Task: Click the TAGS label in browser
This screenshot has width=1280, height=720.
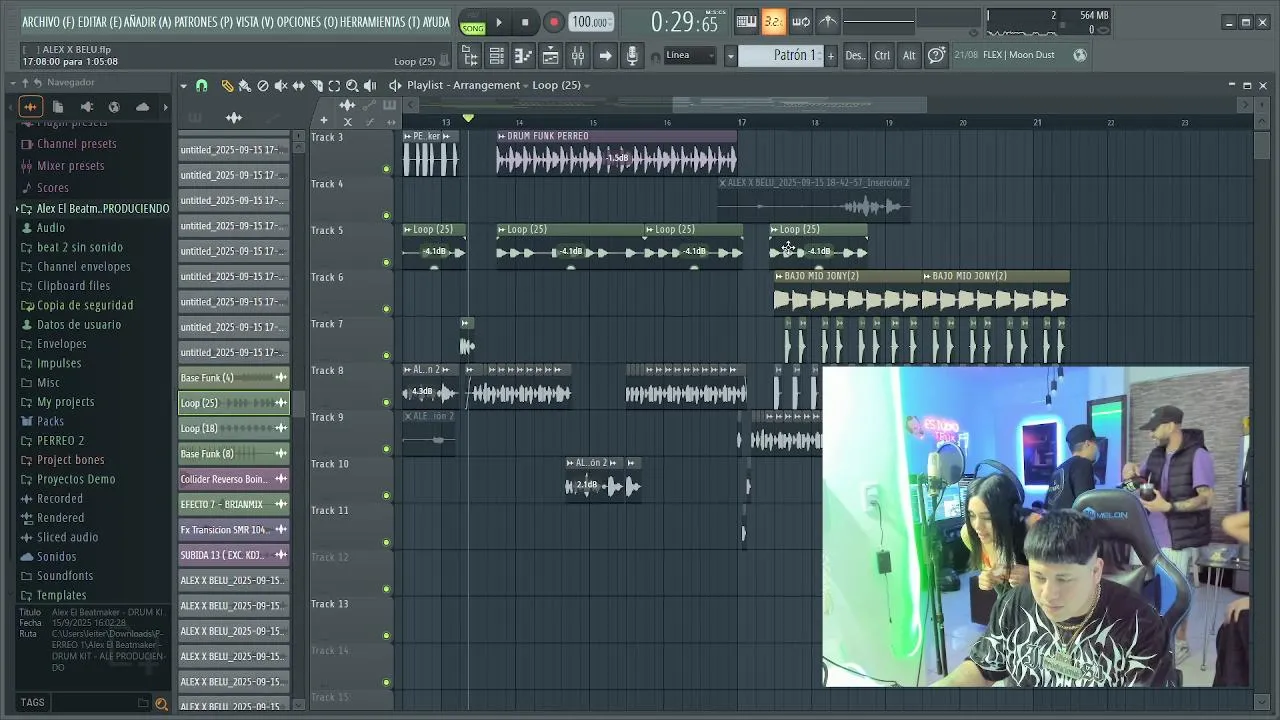Action: [32, 703]
